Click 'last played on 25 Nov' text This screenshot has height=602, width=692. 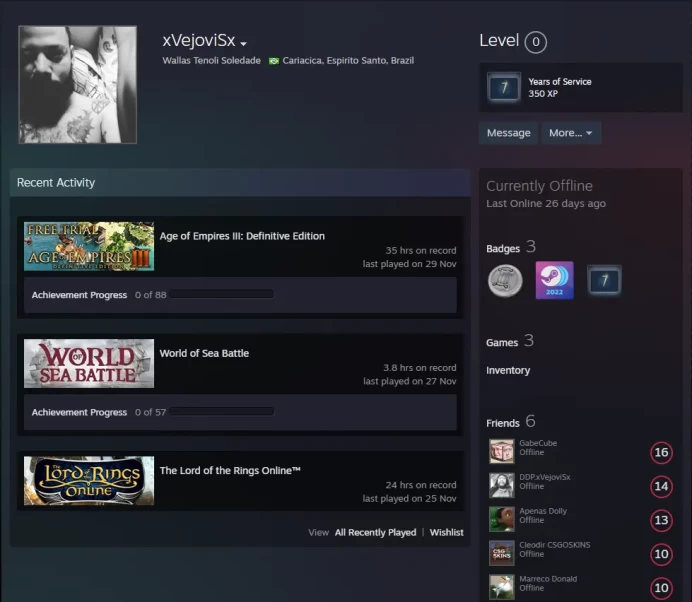tap(410, 499)
